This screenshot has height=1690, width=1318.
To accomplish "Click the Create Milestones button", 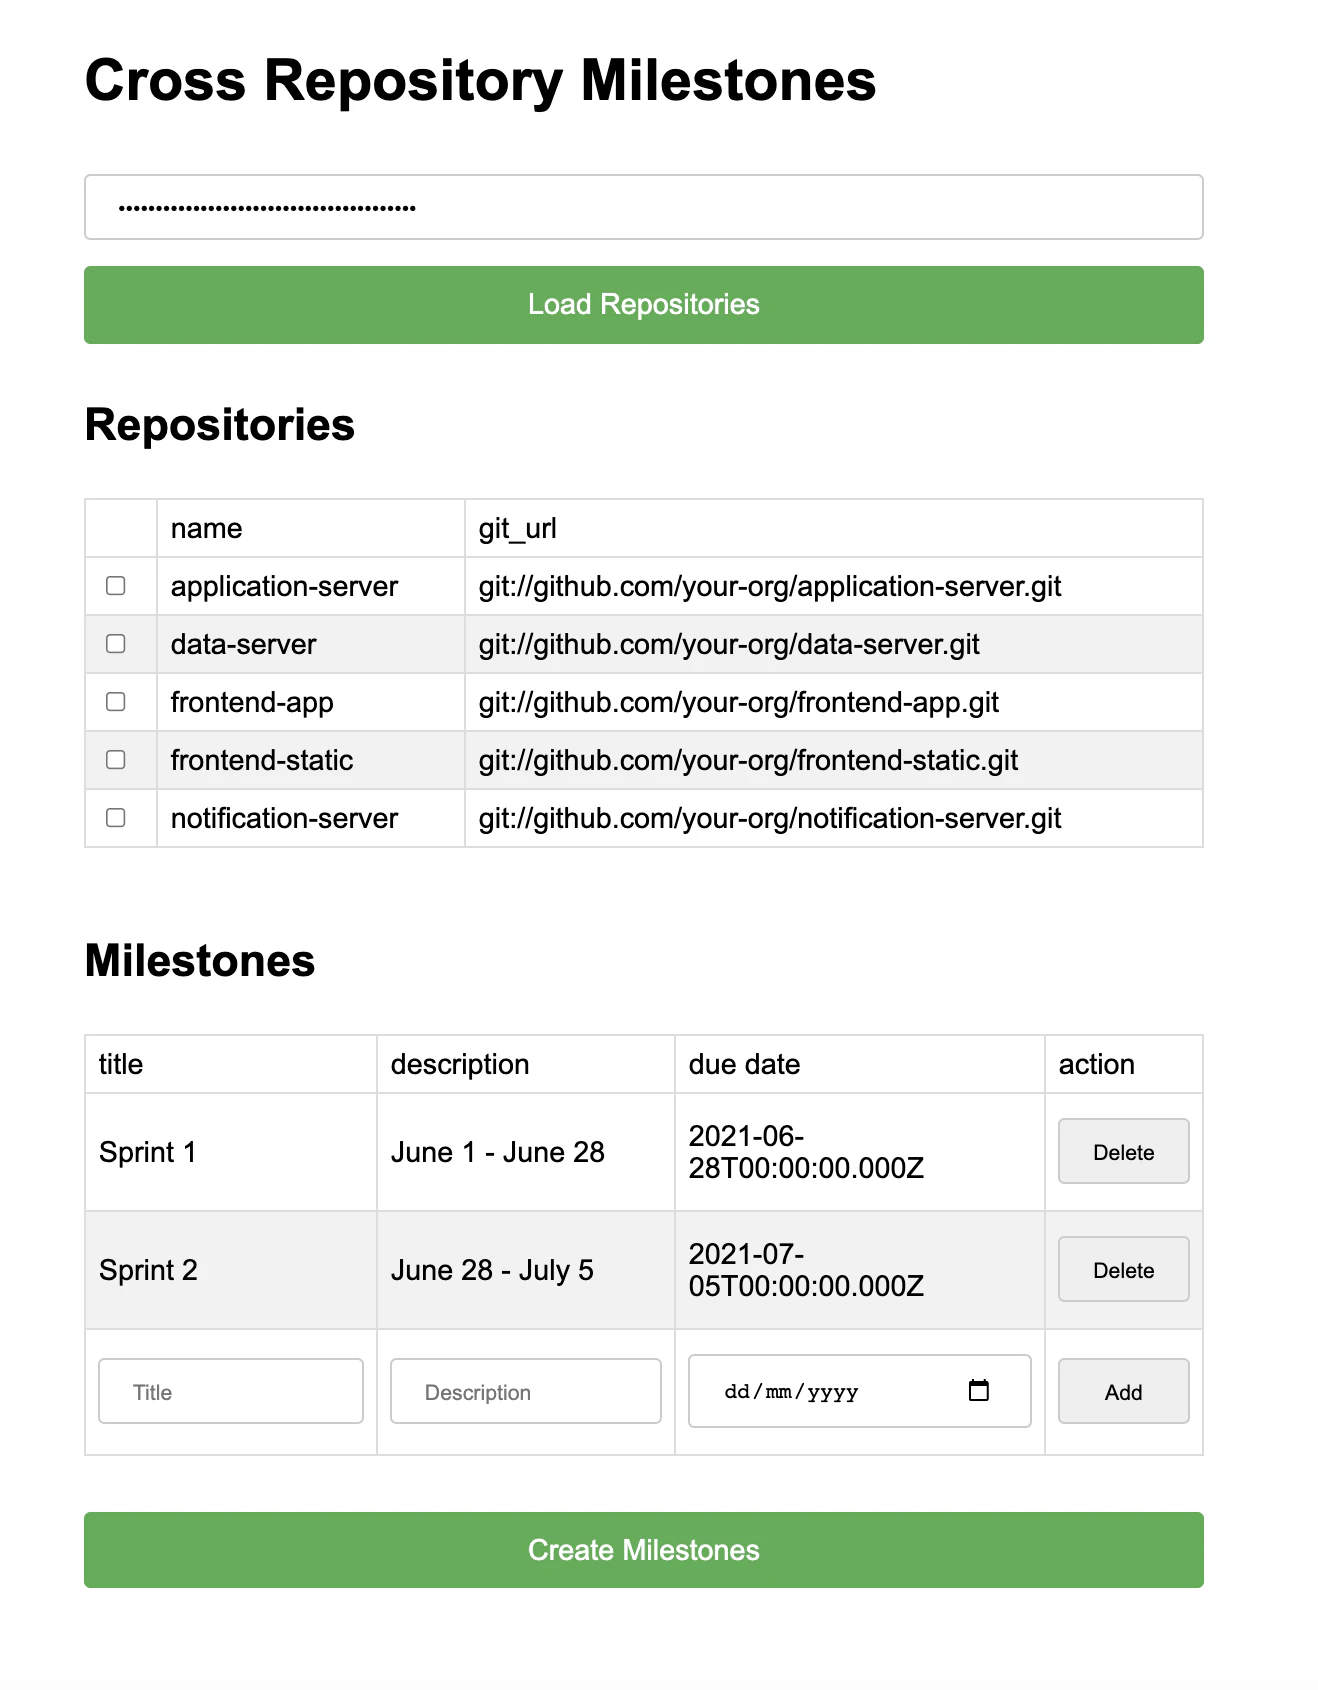I will (644, 1550).
